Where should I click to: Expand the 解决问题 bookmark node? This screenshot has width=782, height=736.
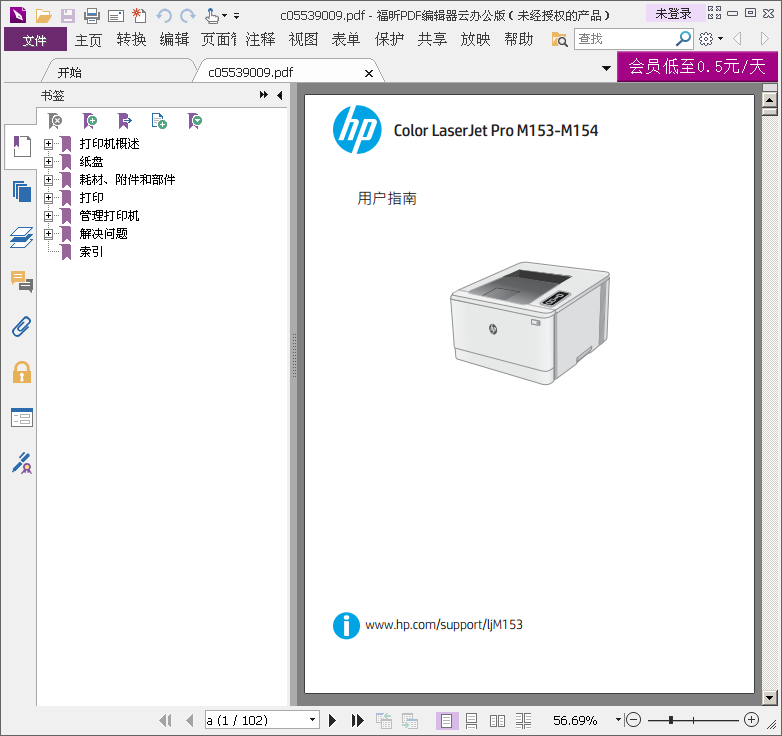48,234
